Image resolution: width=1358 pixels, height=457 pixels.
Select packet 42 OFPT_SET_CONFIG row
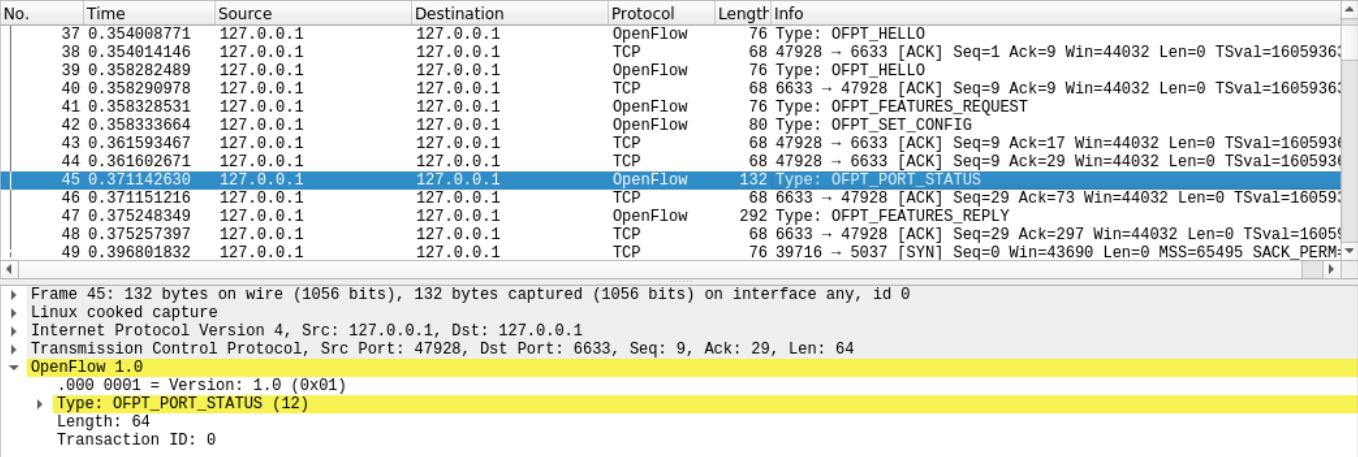(x=600, y=125)
